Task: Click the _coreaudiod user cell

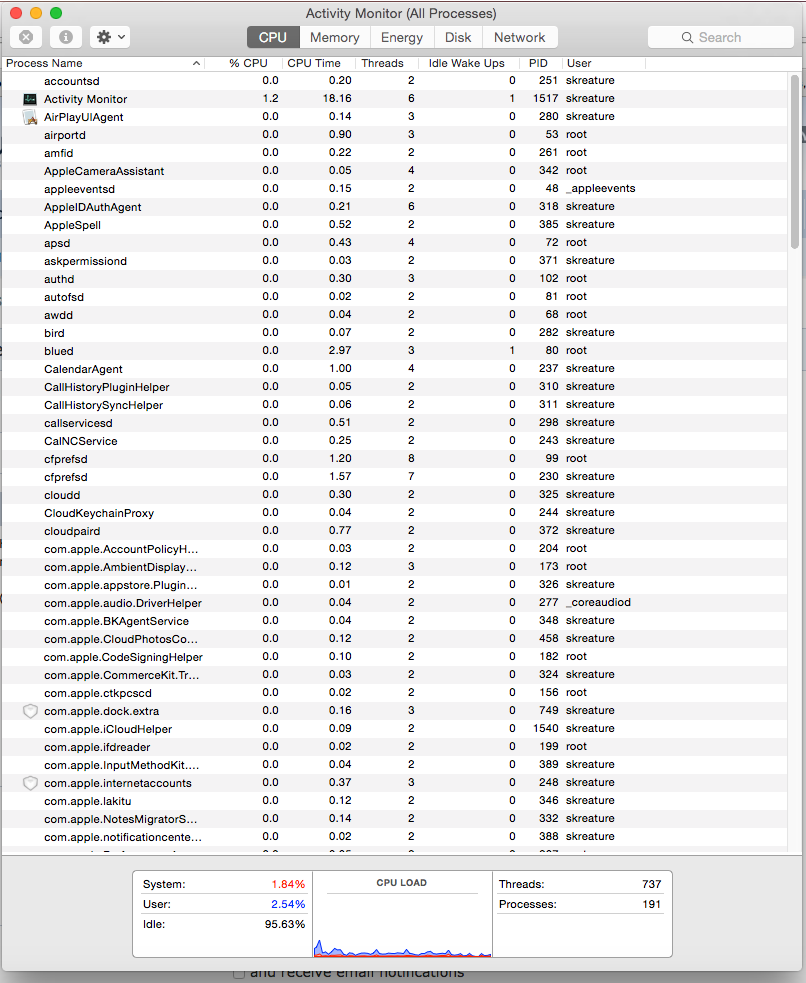Action: pos(599,602)
